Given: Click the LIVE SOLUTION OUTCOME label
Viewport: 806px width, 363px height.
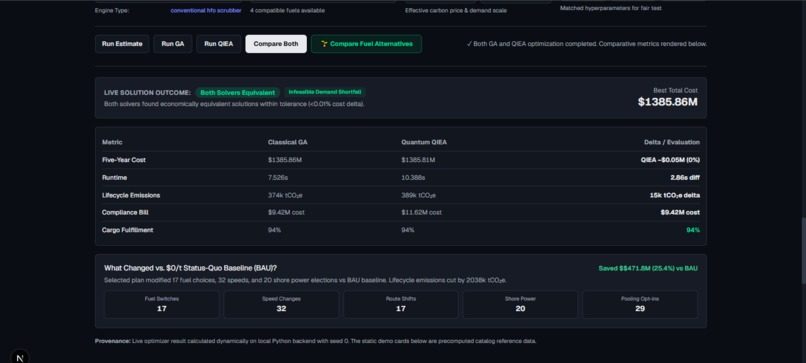Looking at the screenshot, I should point(148,93).
